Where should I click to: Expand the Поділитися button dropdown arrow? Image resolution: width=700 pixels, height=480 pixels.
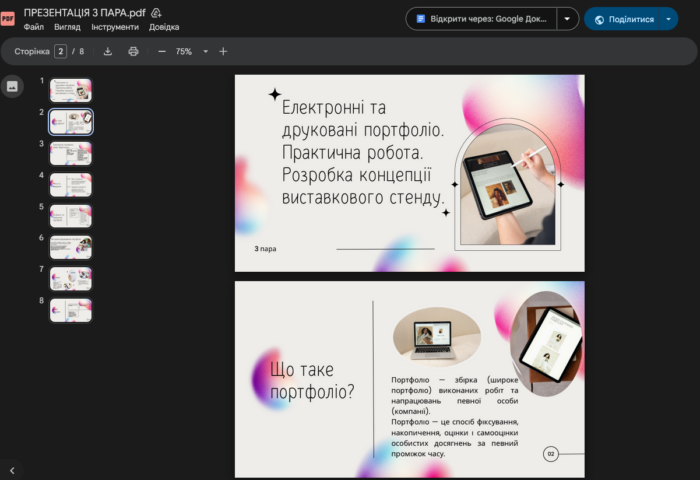pyautogui.click(x=668, y=19)
